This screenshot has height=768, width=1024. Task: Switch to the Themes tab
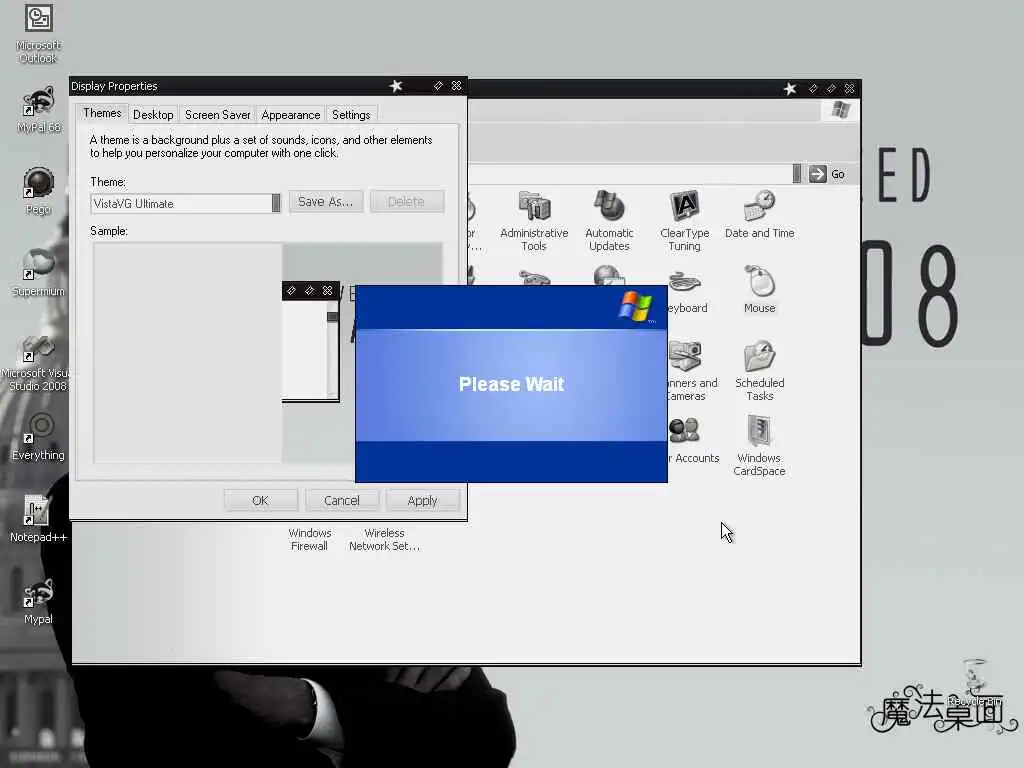[x=102, y=113]
